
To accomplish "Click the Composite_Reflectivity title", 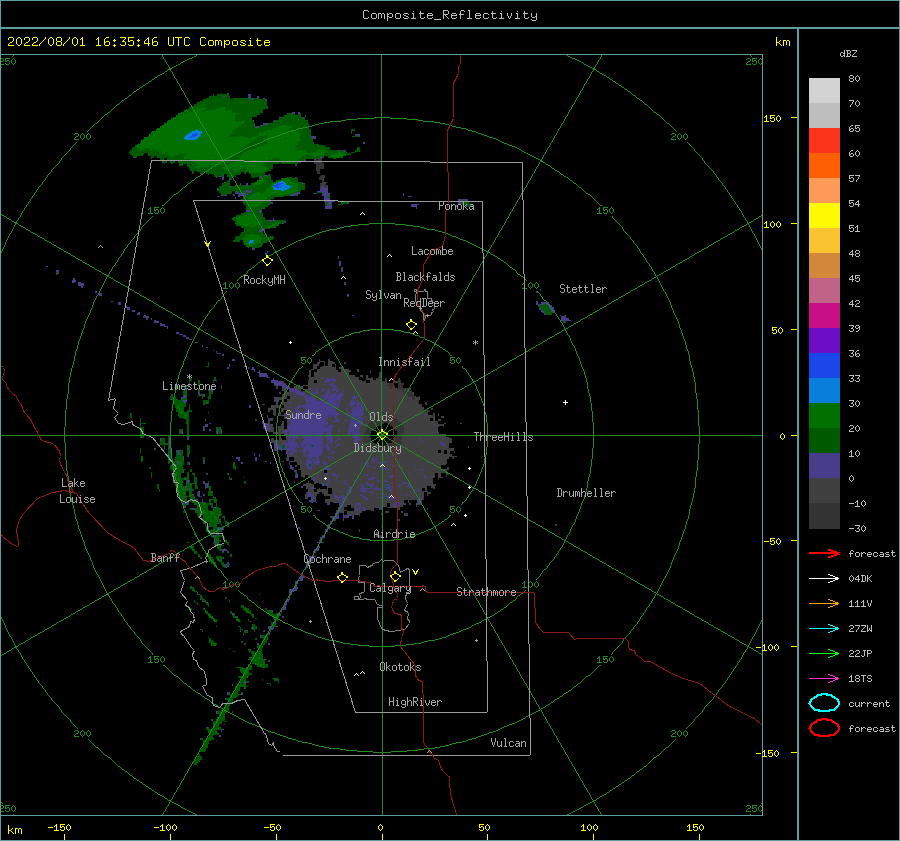I will click(449, 15).
